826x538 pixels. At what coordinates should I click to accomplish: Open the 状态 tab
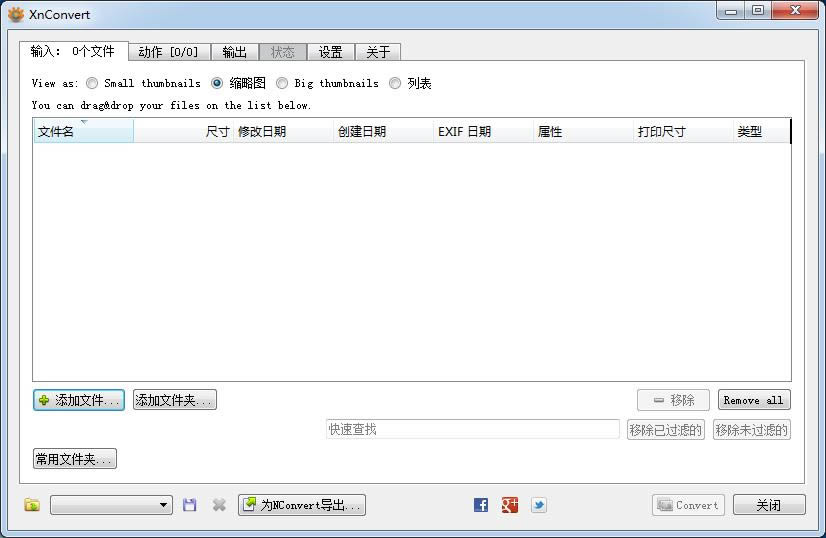(x=283, y=52)
